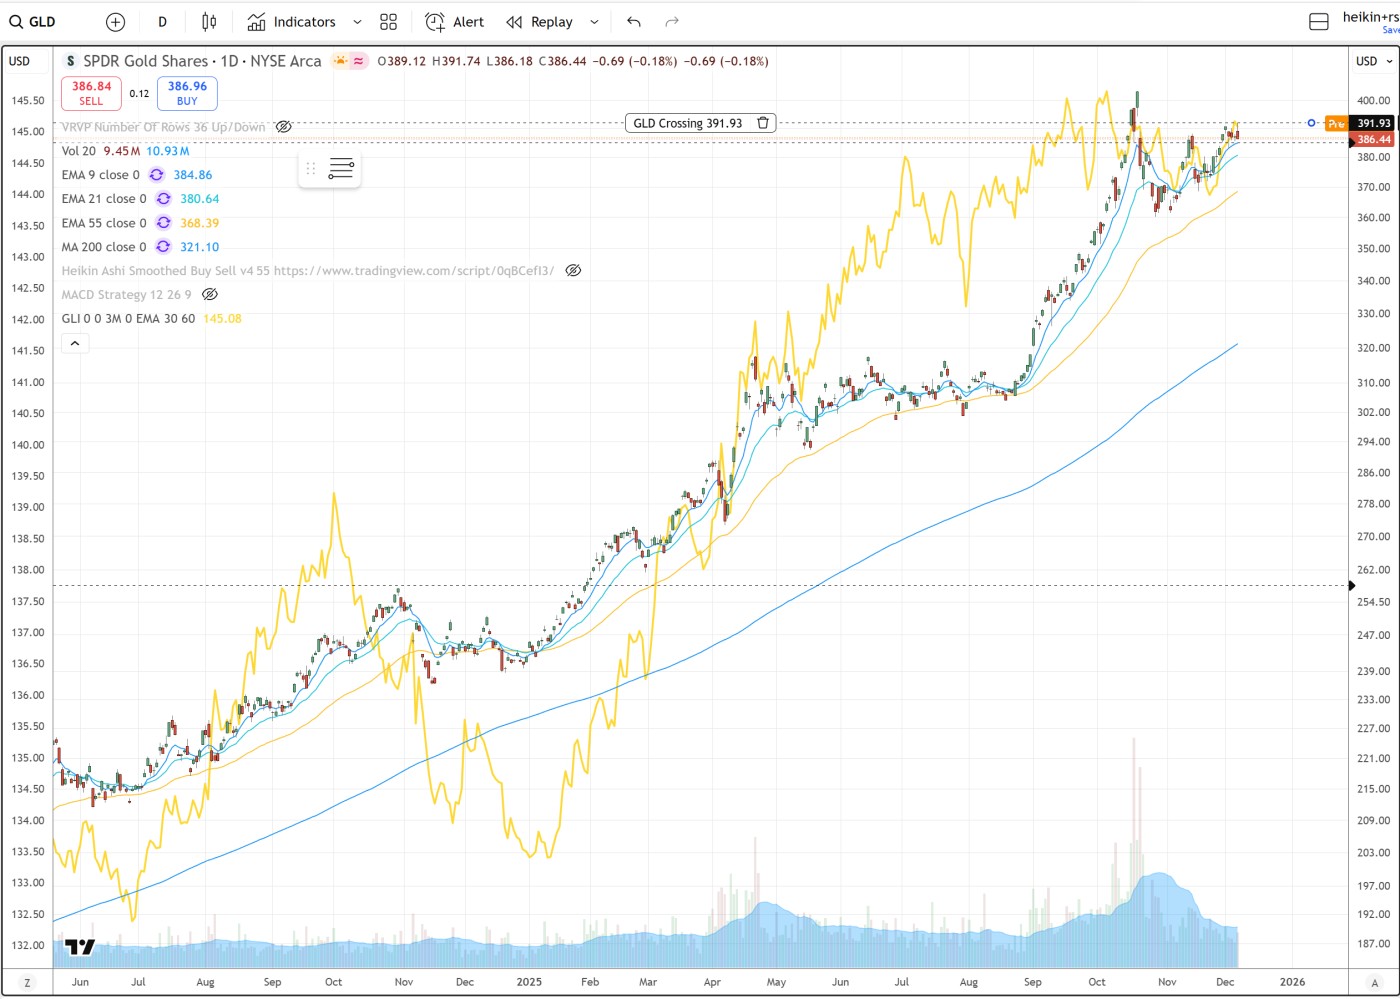Show the Heikin Ashi Smoothed indicator
Screen dimensions: 1400x999
[573, 271]
